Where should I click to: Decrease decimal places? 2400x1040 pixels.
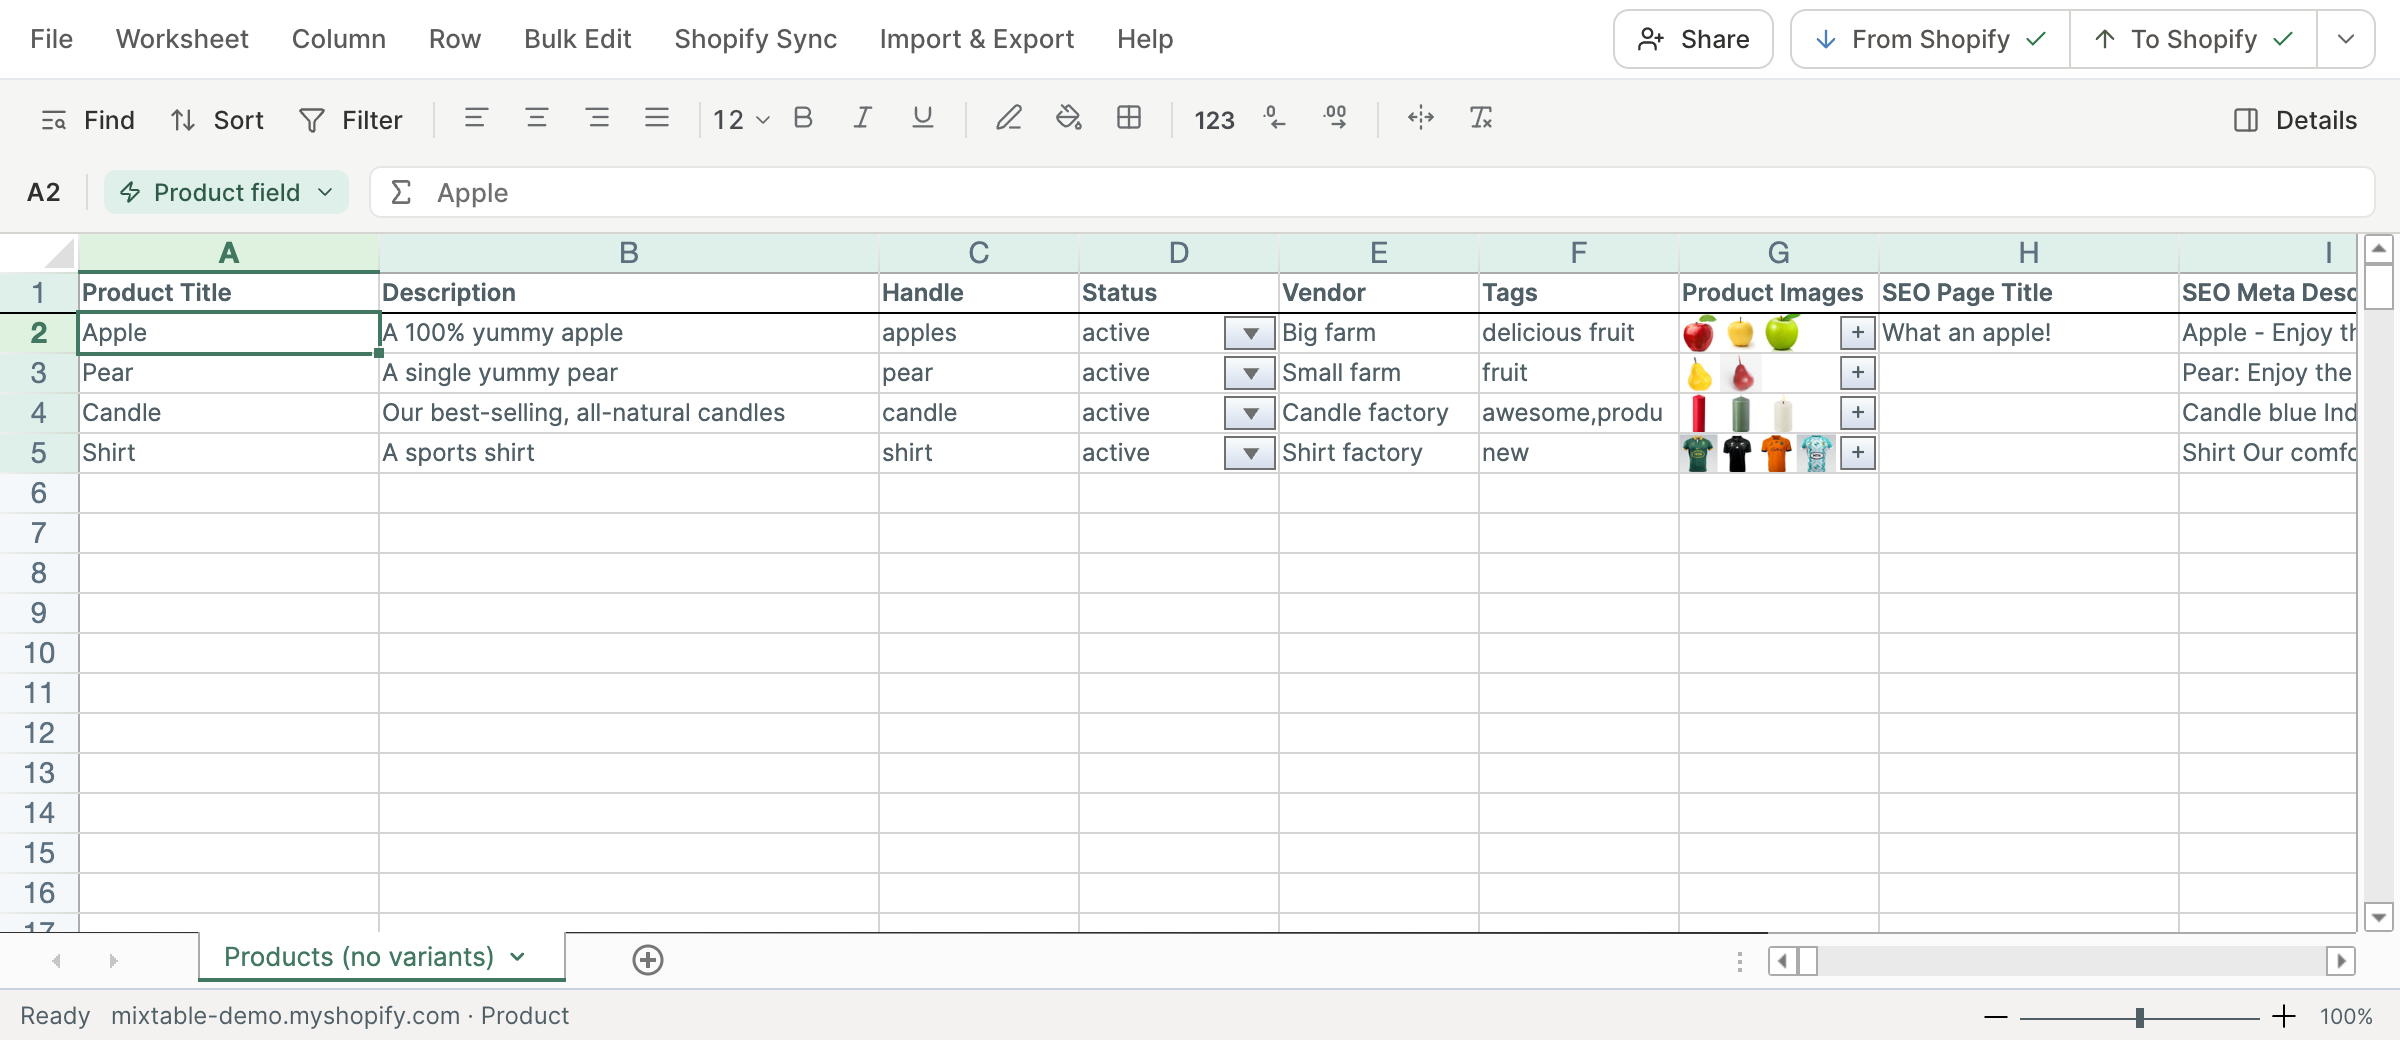point(1274,119)
